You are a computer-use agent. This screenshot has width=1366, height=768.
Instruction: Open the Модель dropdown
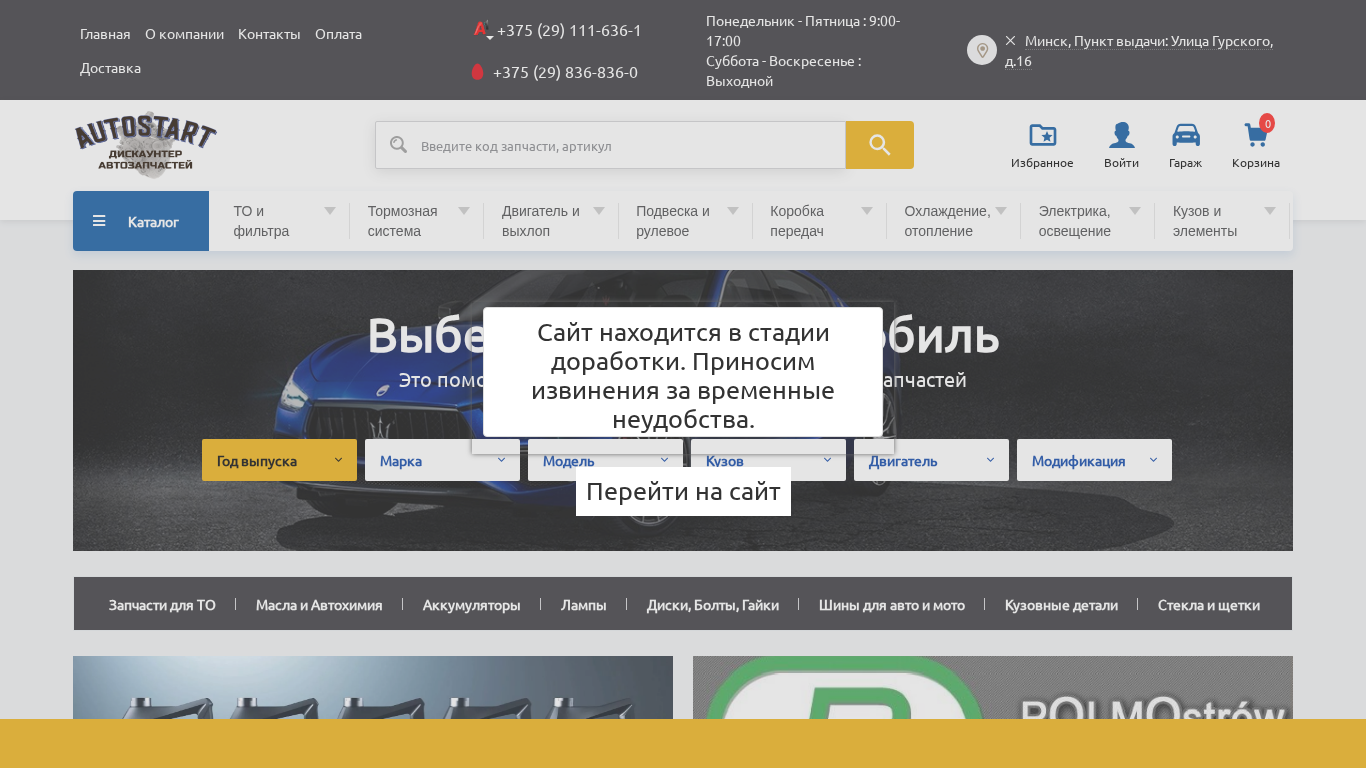[x=605, y=460]
